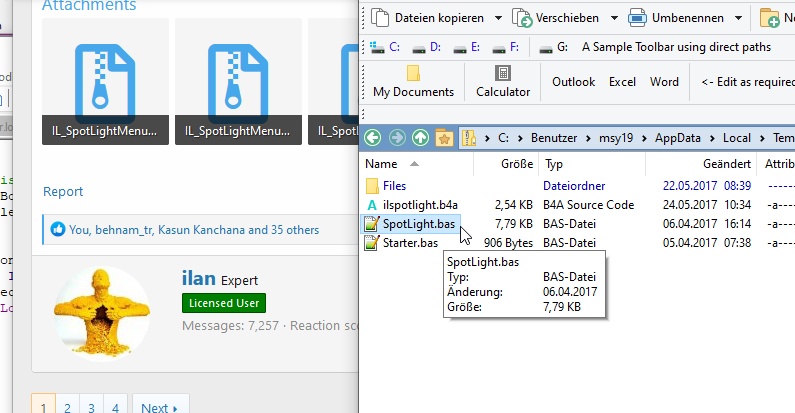
Task: Click ilan's yellow figure avatar
Action: pos(102,313)
